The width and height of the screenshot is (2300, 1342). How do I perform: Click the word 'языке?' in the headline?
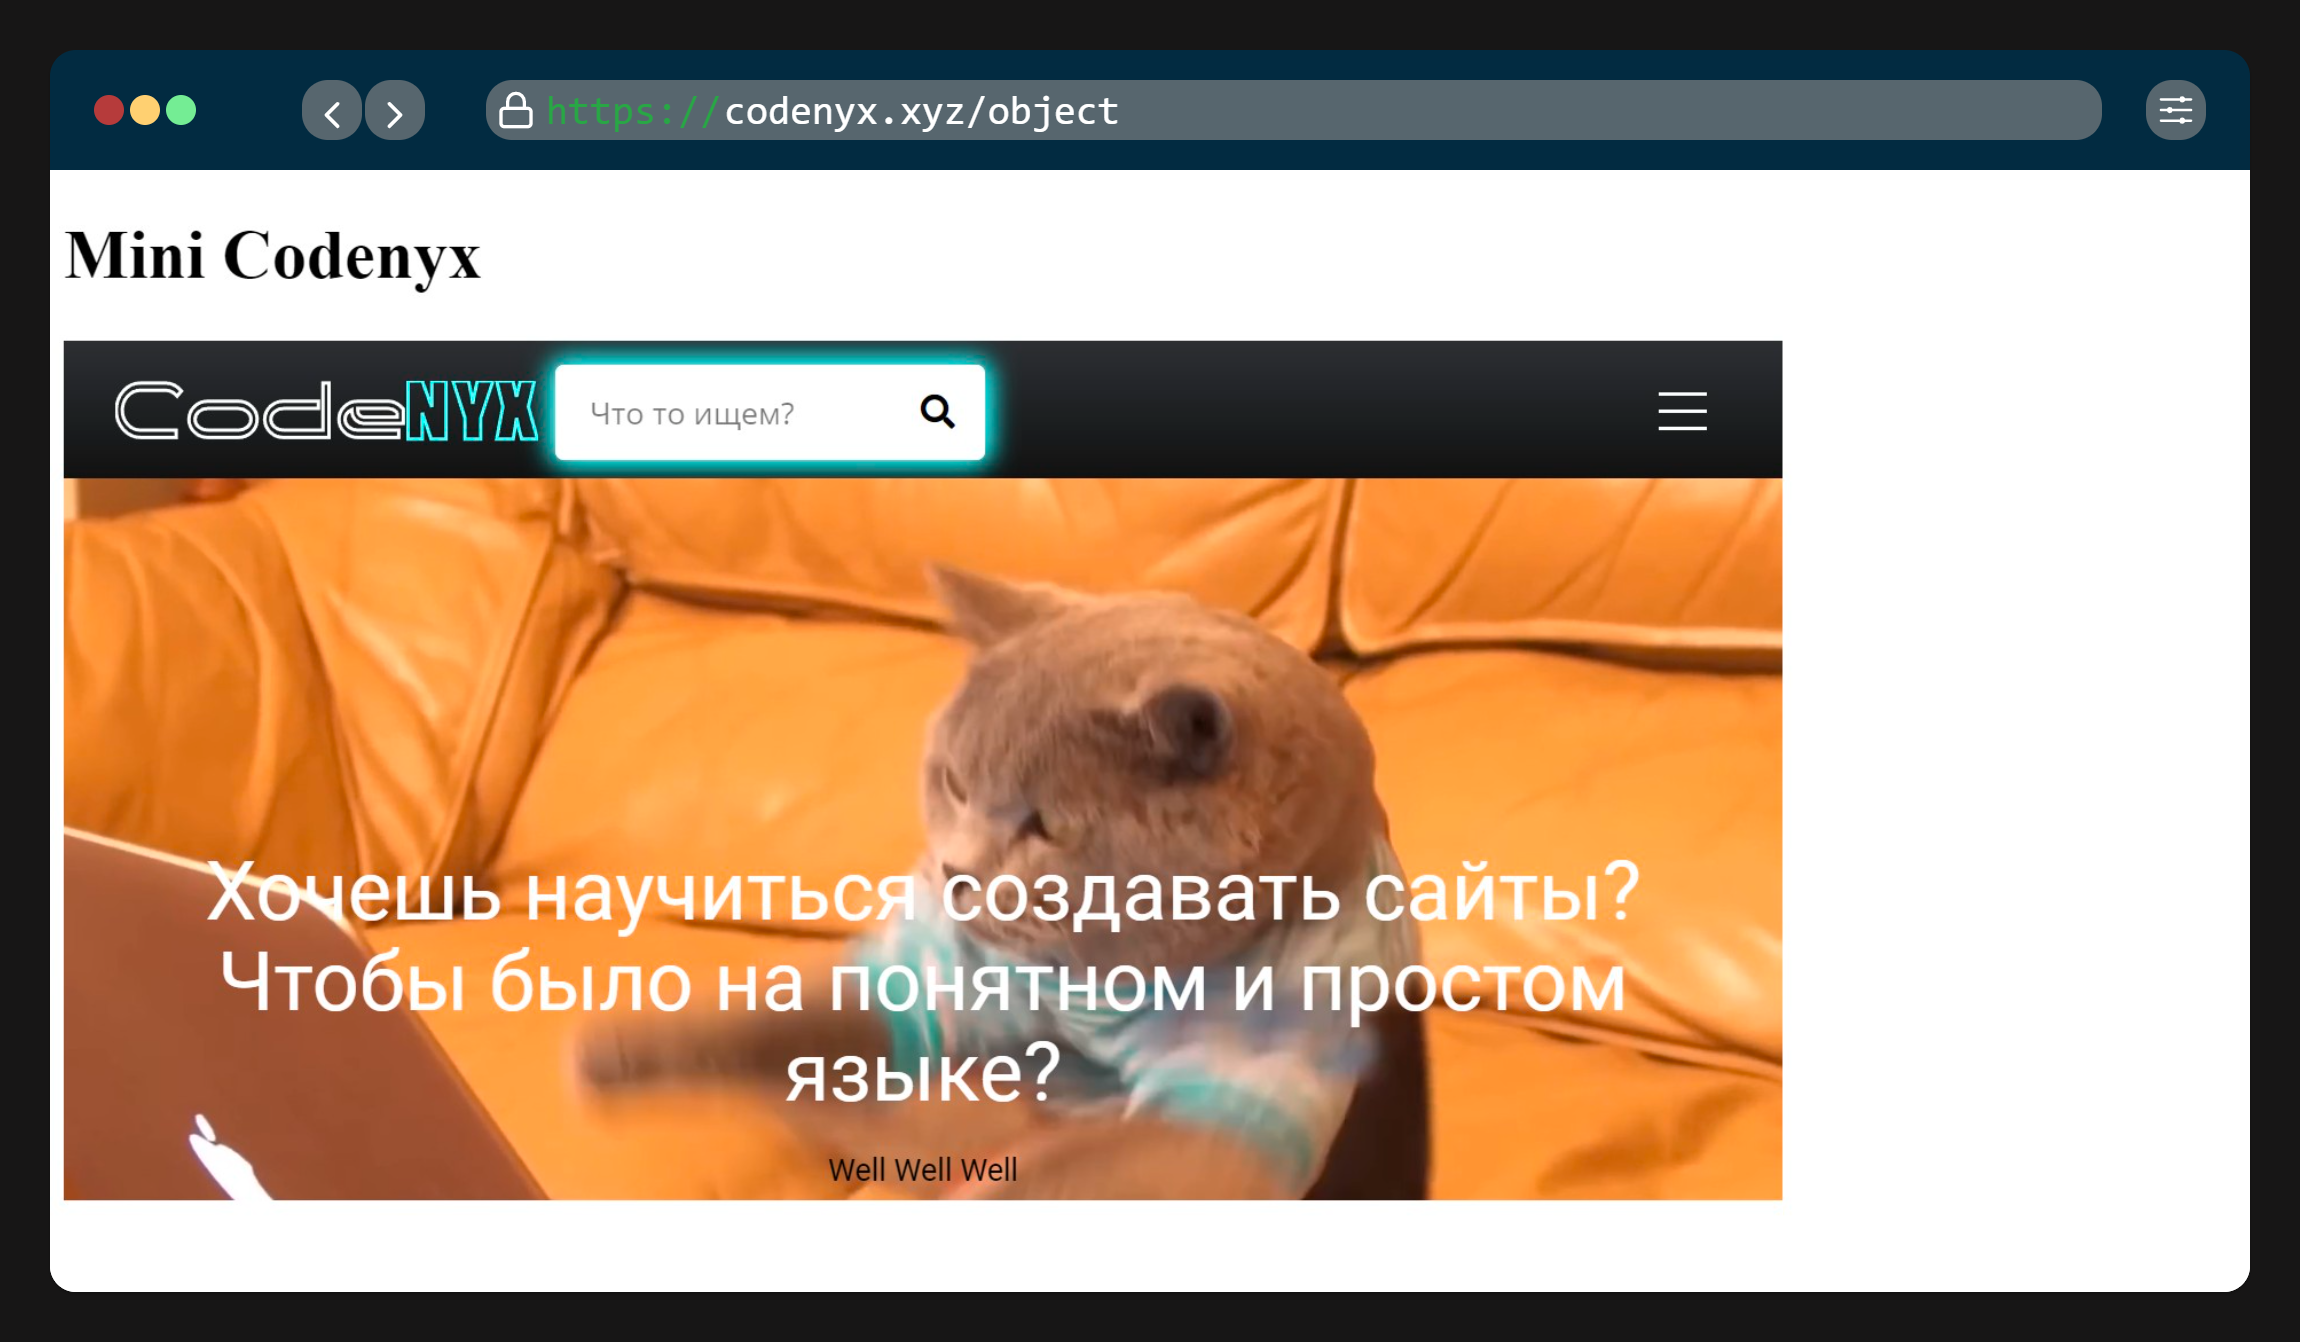[922, 1073]
